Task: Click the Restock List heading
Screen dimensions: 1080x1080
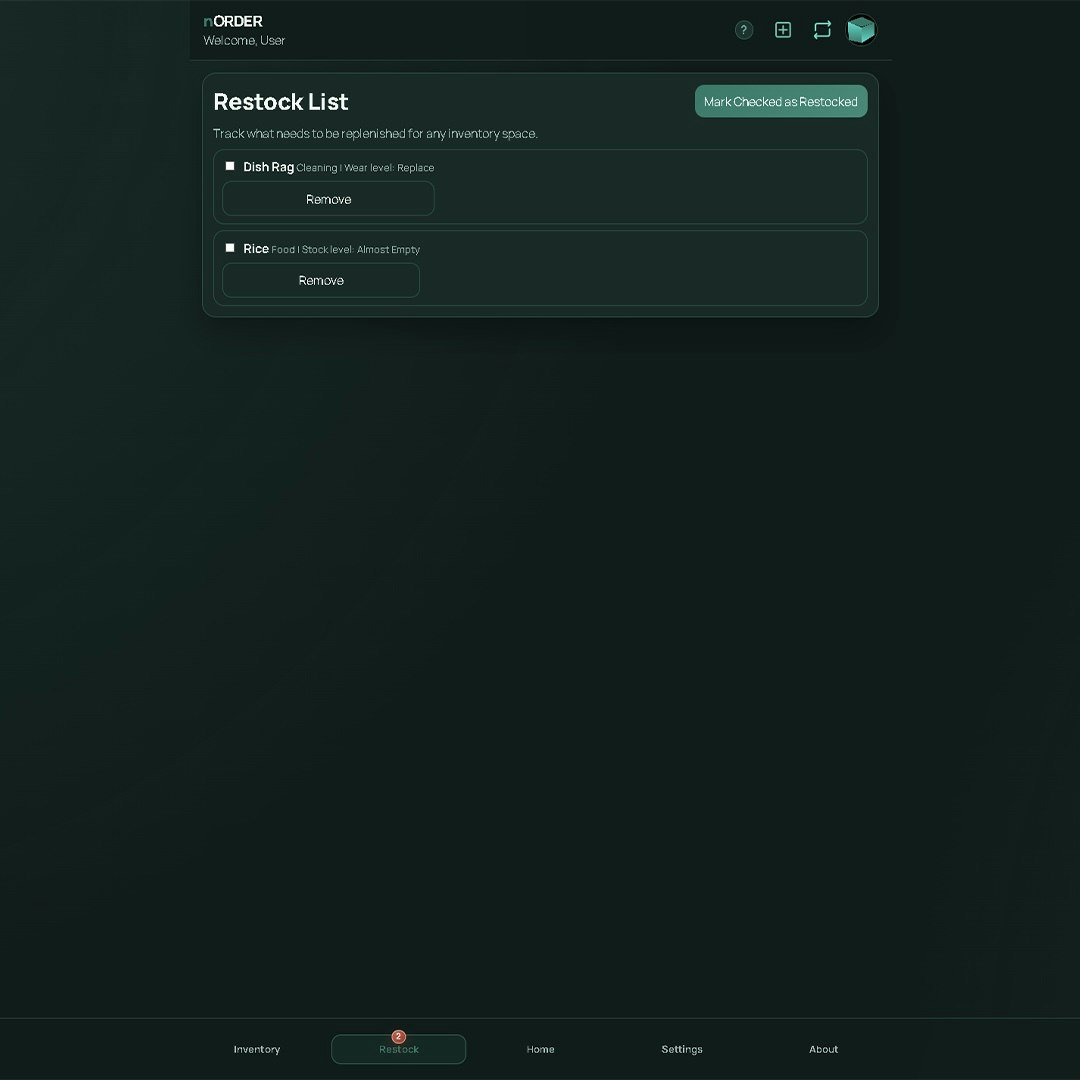Action: pos(281,102)
